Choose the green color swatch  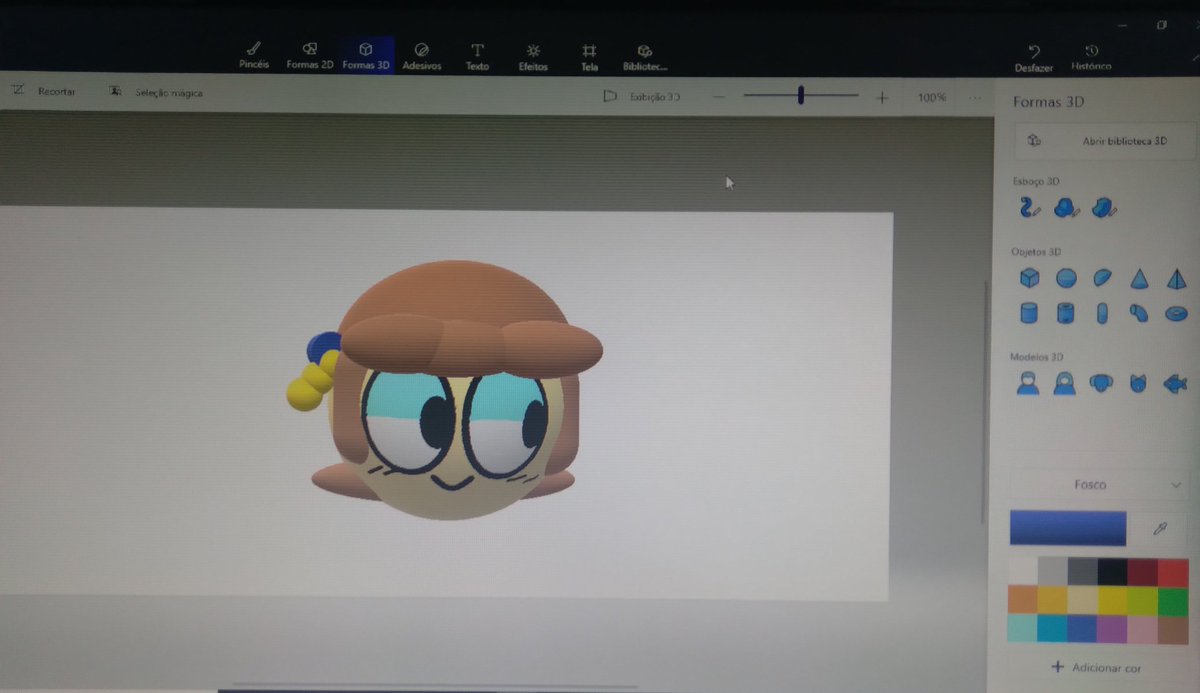(1173, 599)
